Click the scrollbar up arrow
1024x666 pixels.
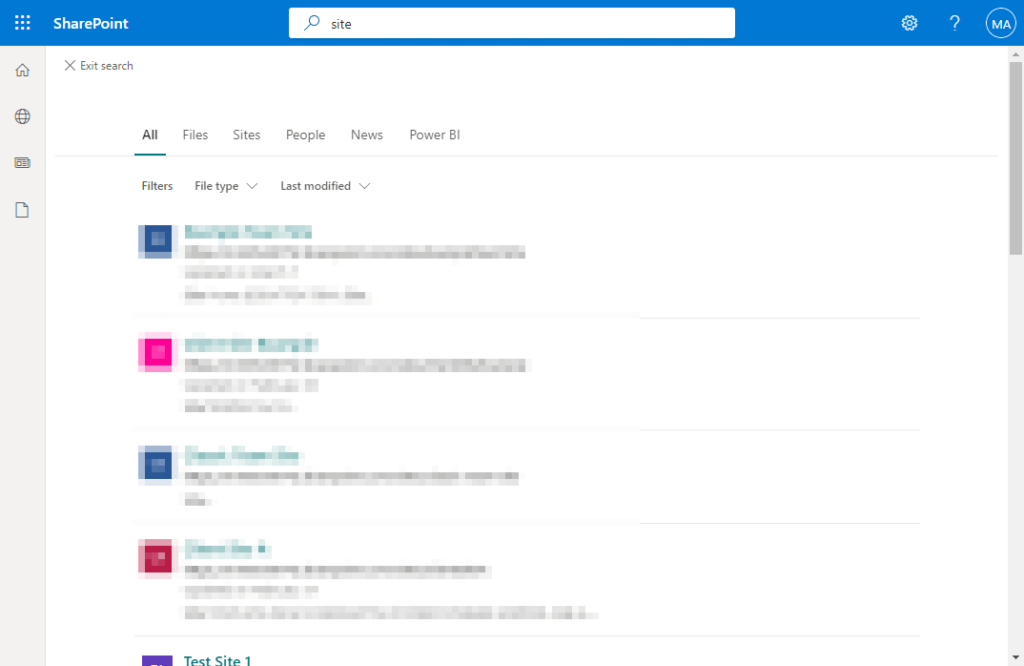tap(1016, 55)
